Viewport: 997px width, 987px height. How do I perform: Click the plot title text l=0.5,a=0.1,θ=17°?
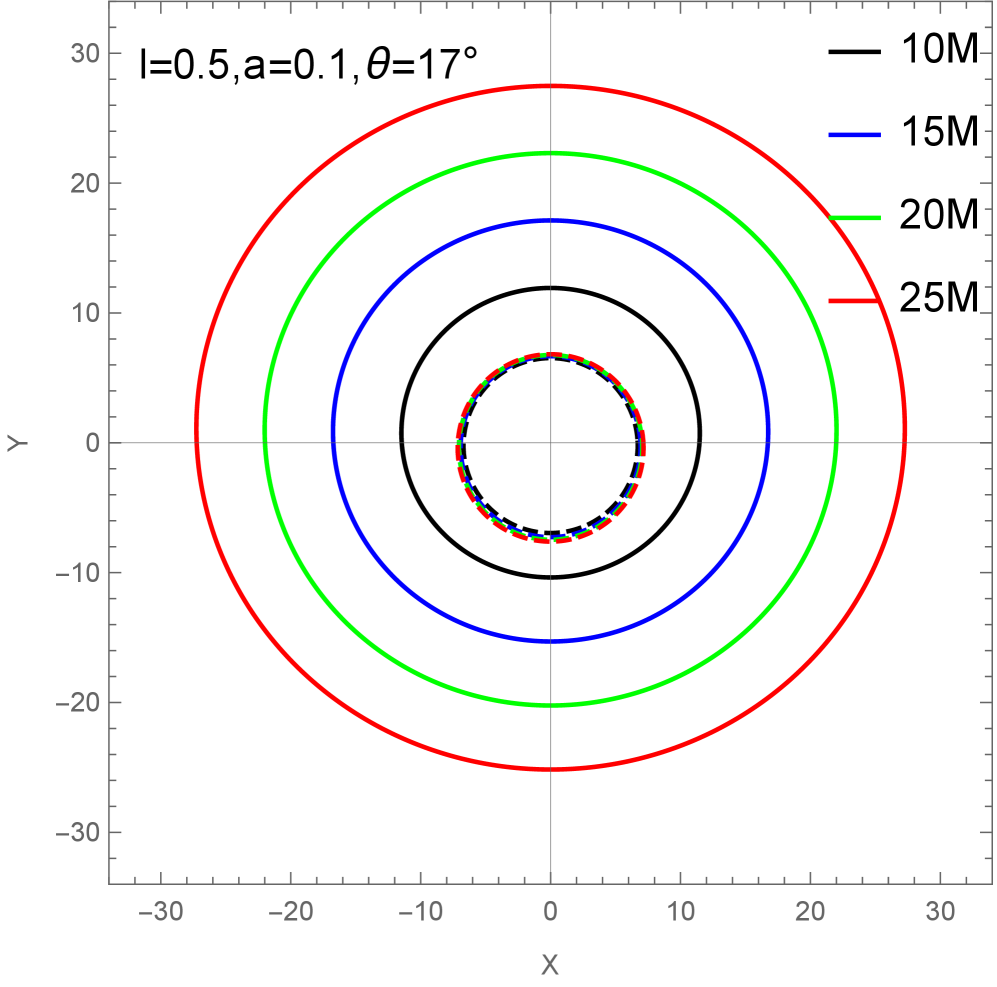[308, 64]
